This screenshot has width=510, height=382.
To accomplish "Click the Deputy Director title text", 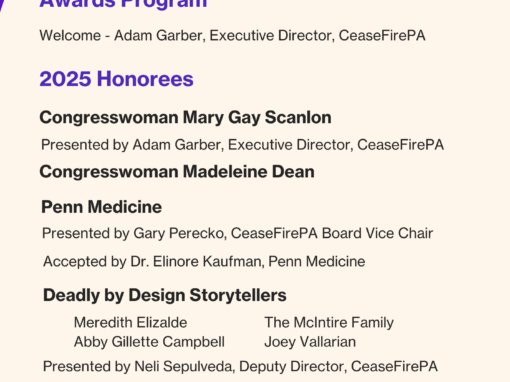I will (291, 367).
